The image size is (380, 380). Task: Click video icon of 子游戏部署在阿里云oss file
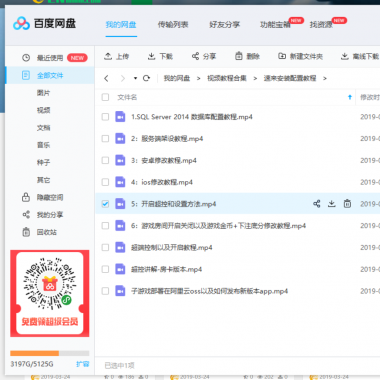(x=120, y=291)
